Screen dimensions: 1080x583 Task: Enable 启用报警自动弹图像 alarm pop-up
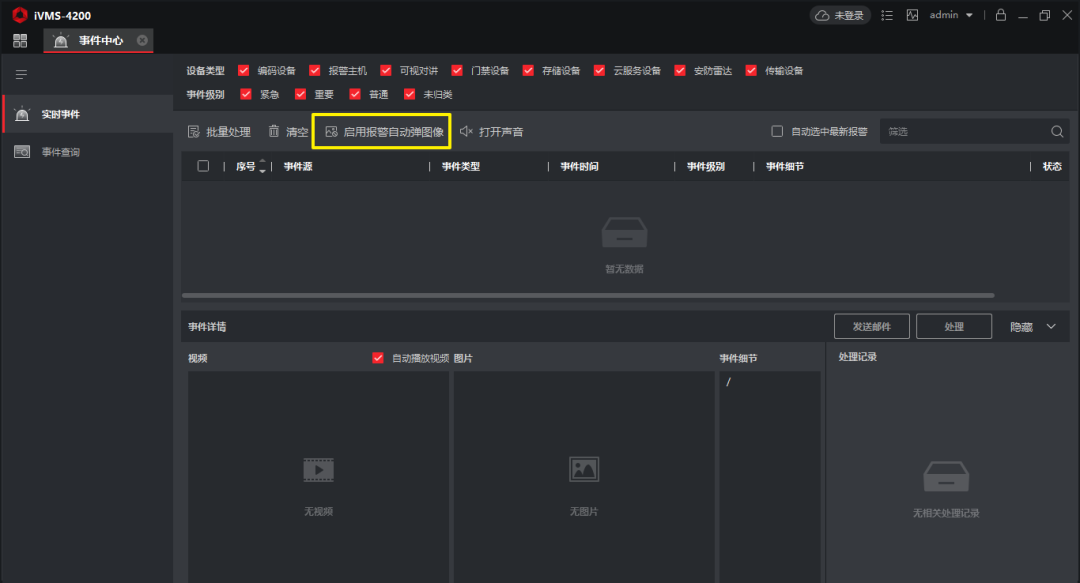(384, 132)
